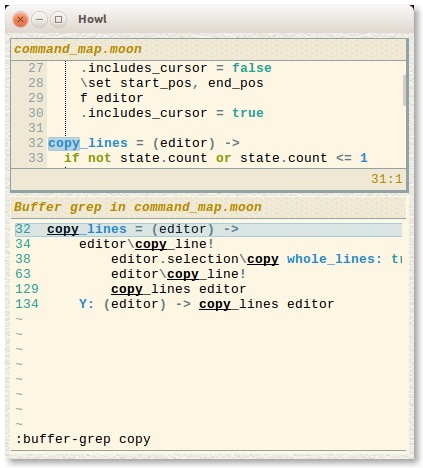Click the command_map.moon editor title

coord(78,49)
